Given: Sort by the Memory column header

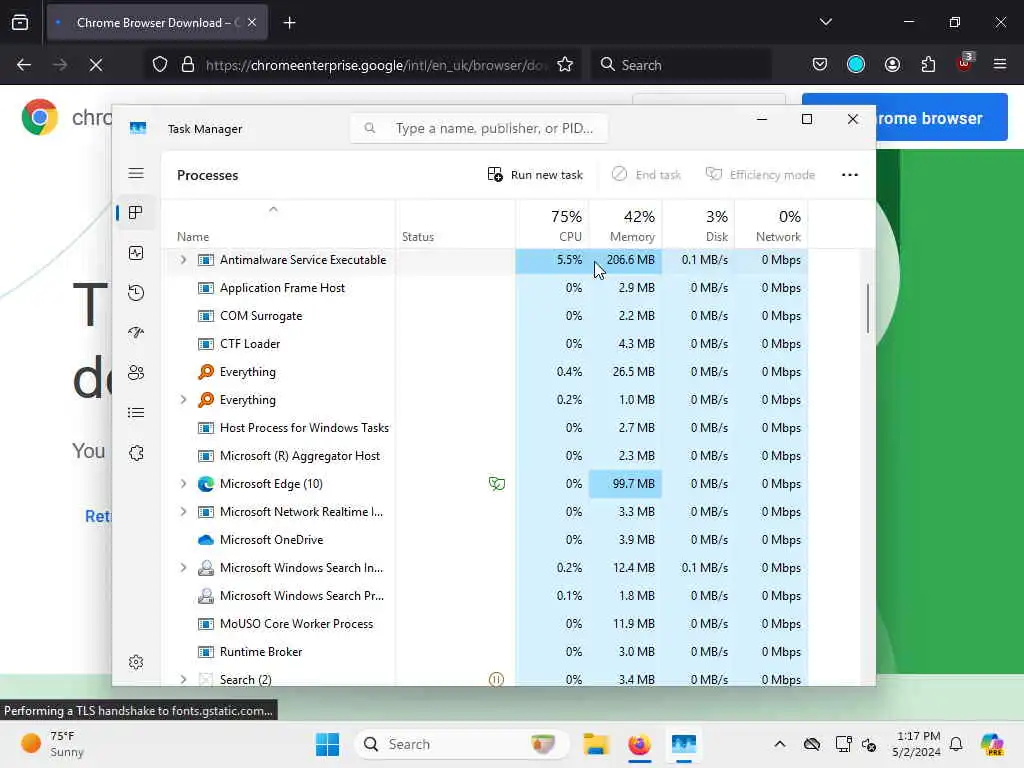Looking at the screenshot, I should point(625,225).
